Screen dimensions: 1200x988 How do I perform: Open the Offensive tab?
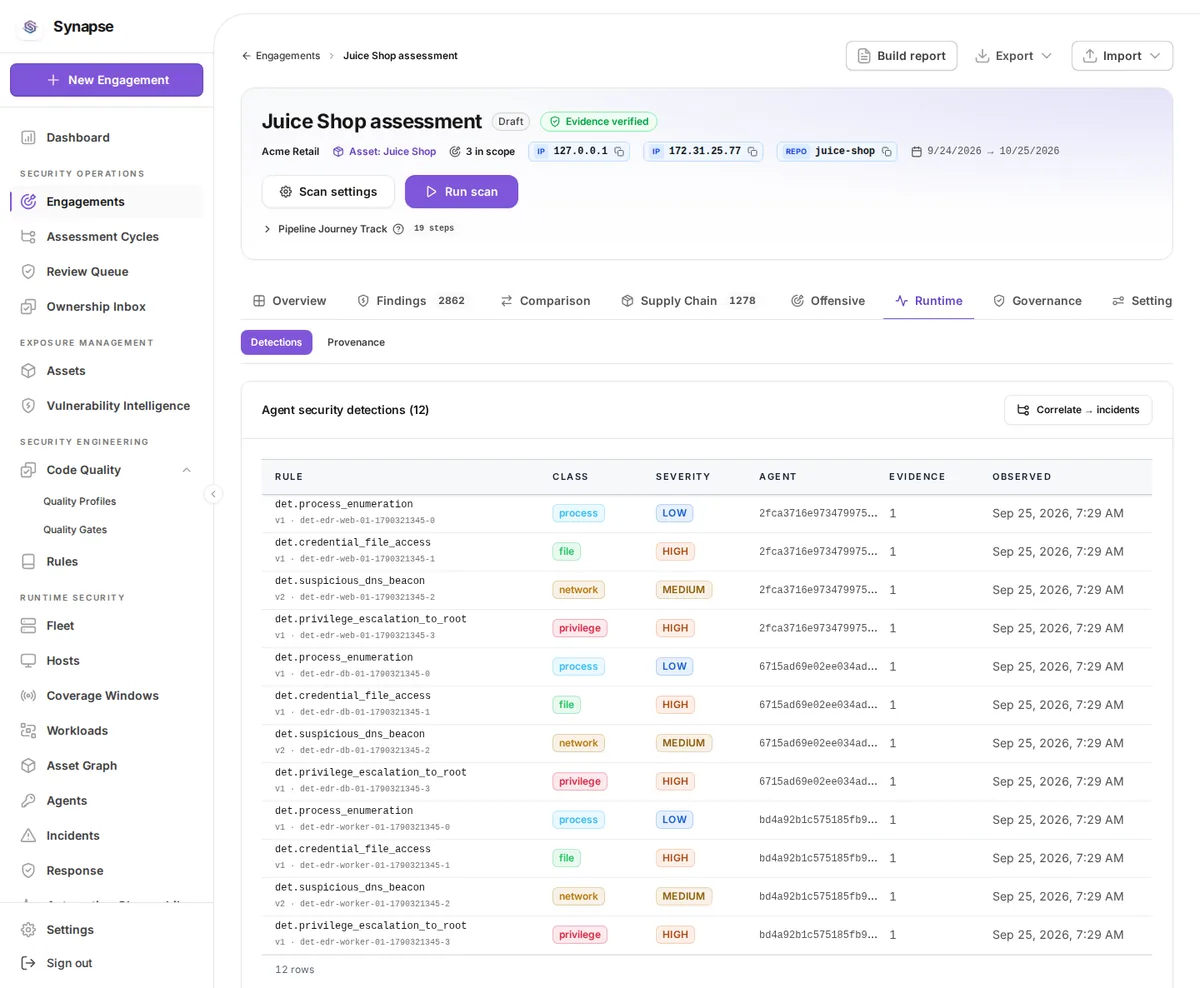(828, 301)
